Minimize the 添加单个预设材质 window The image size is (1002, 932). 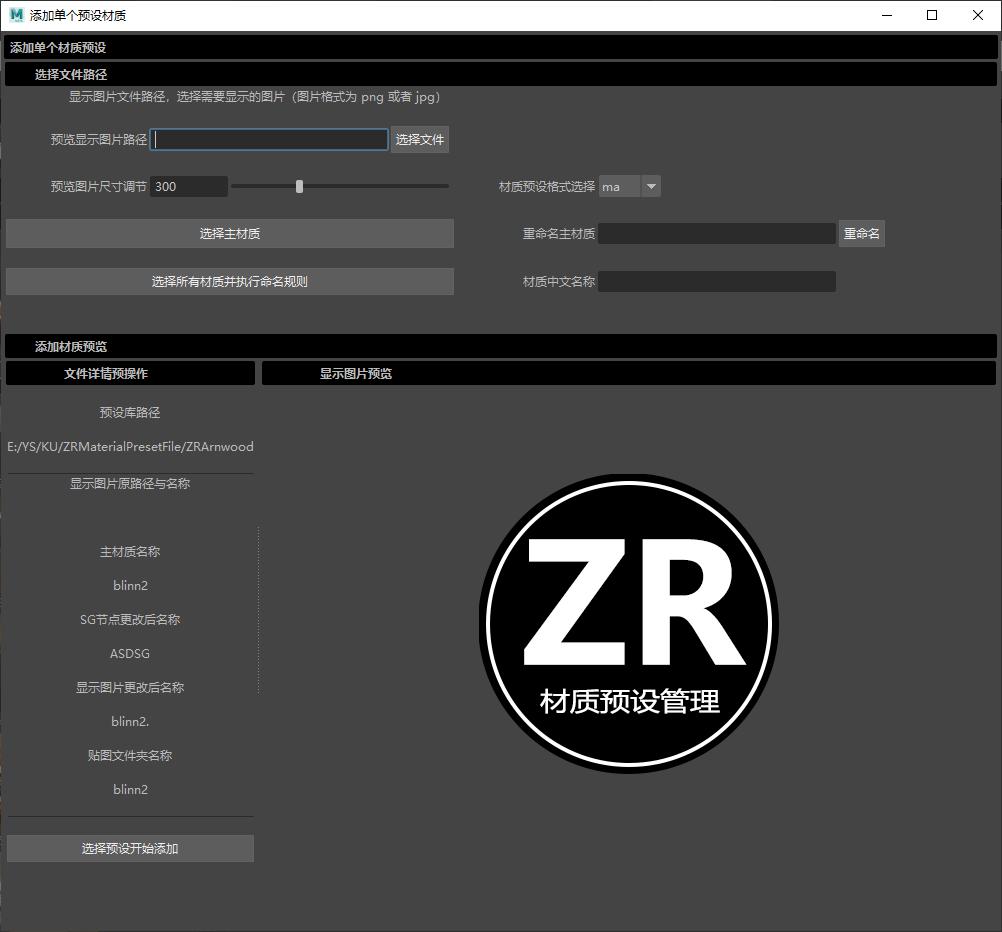886,15
